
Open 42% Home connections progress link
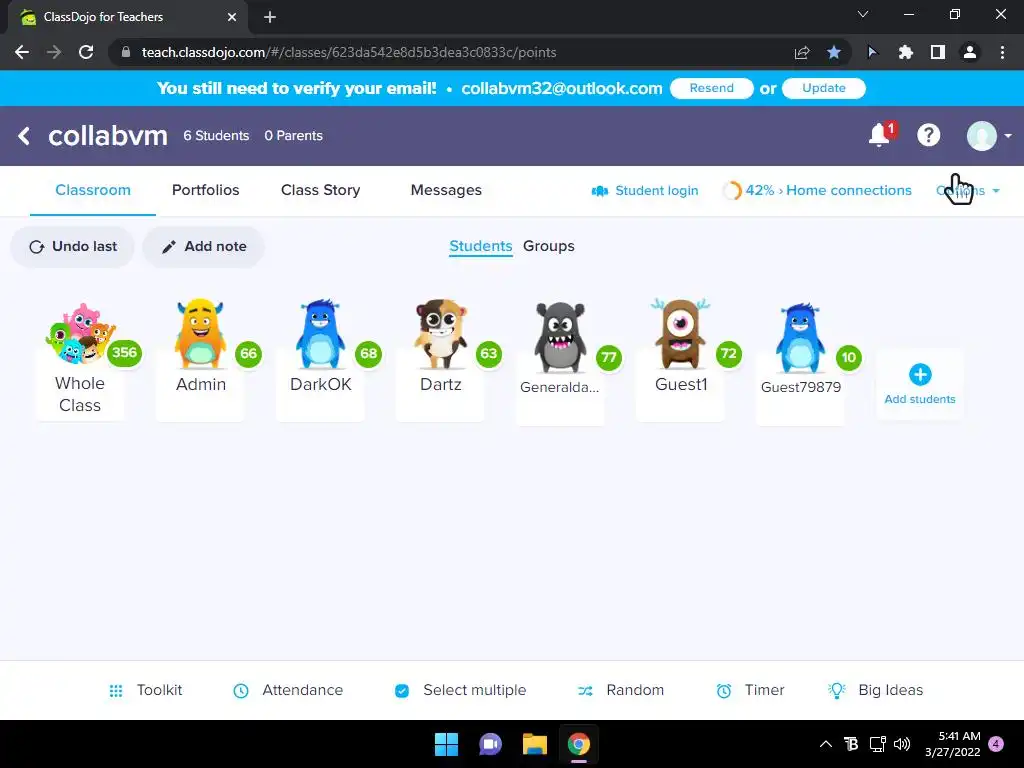tap(817, 191)
